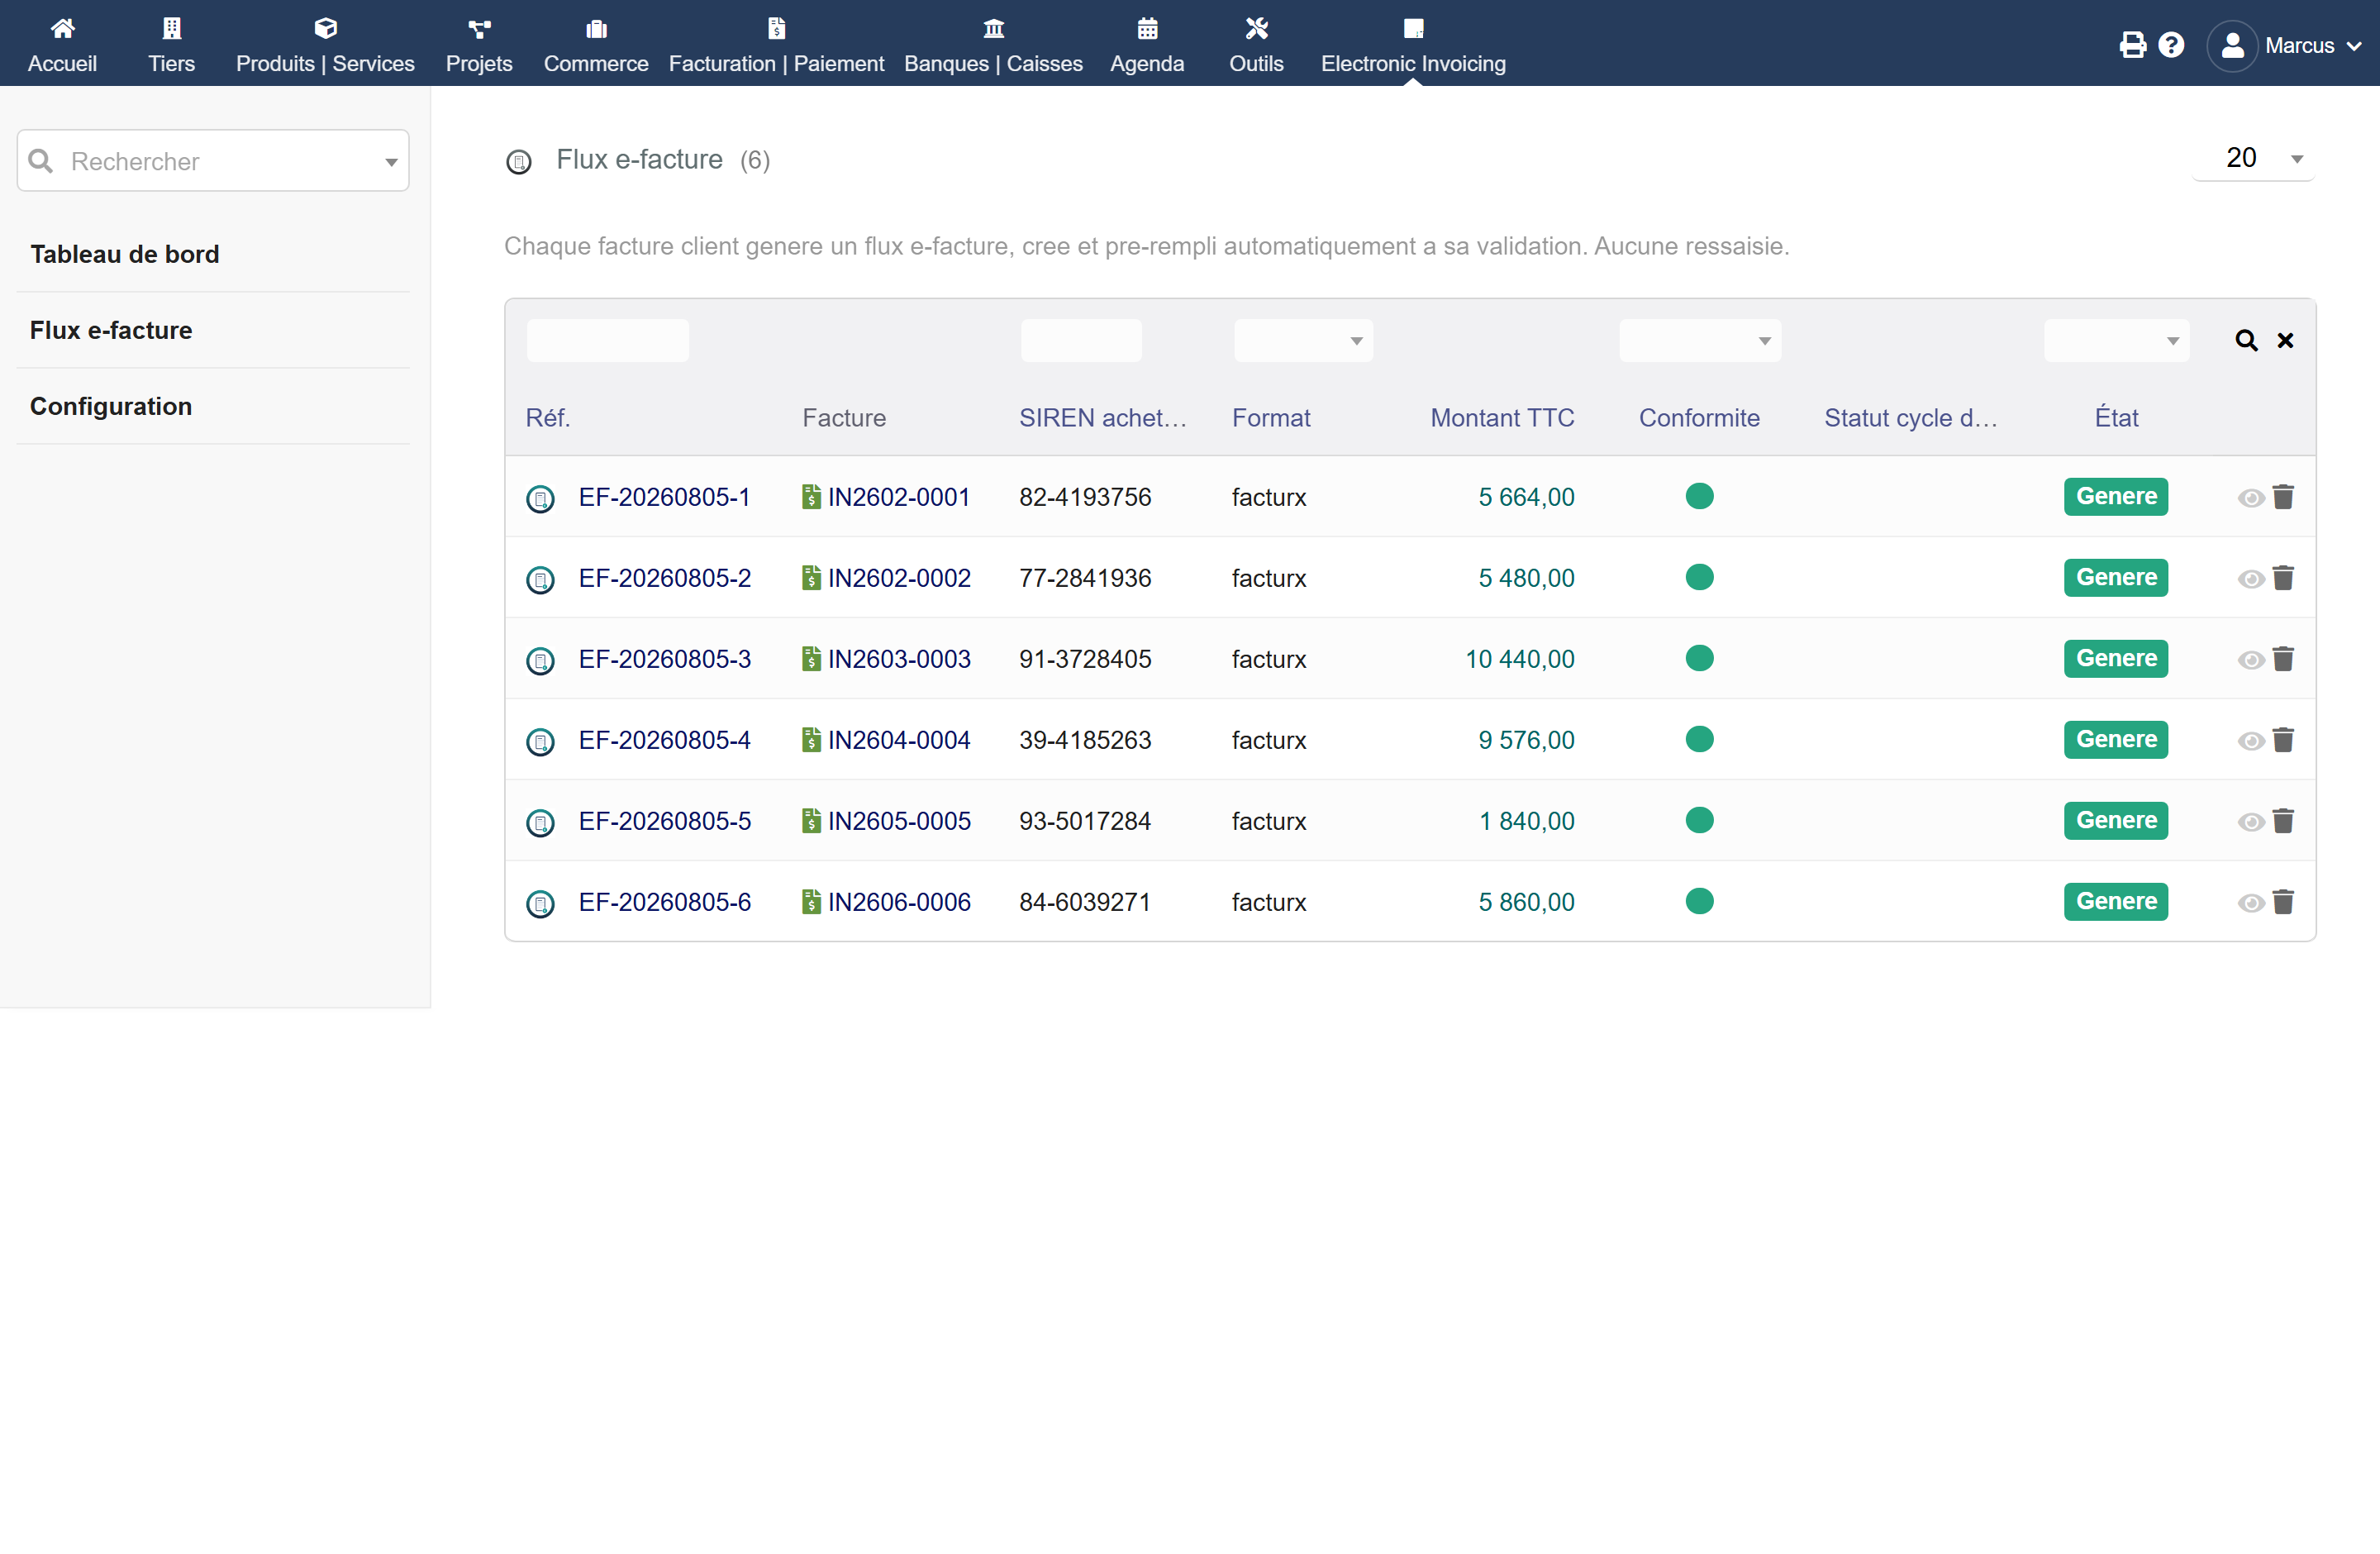Click the Accueil home icon
Viewport: 2380px width, 1554px height.
click(62, 28)
